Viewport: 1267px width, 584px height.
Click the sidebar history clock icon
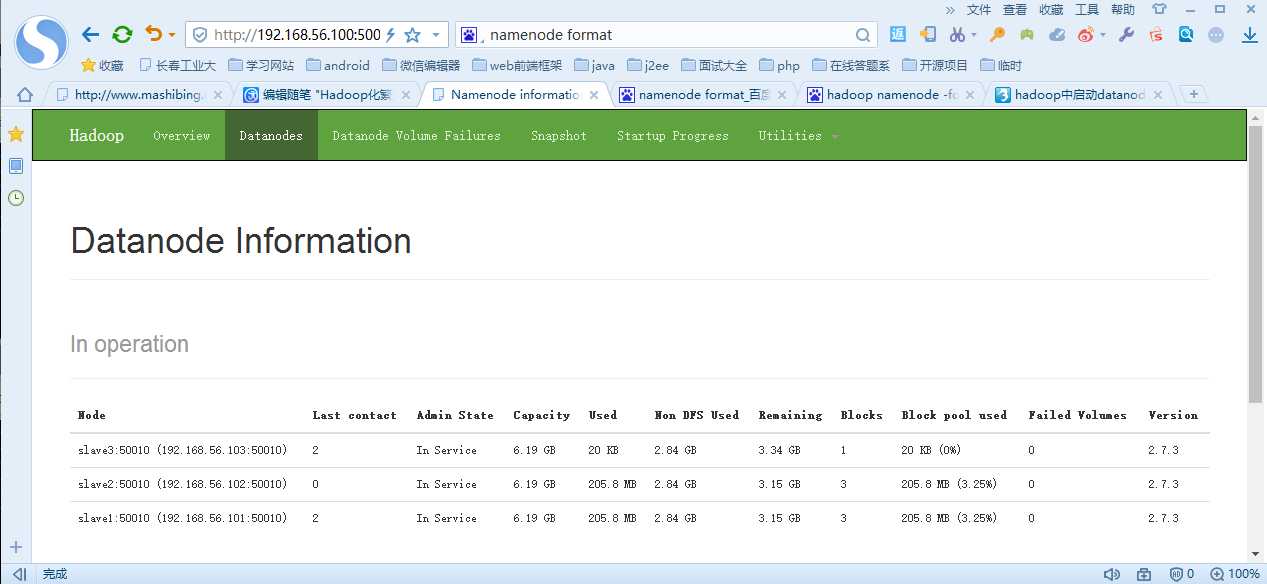[x=16, y=198]
